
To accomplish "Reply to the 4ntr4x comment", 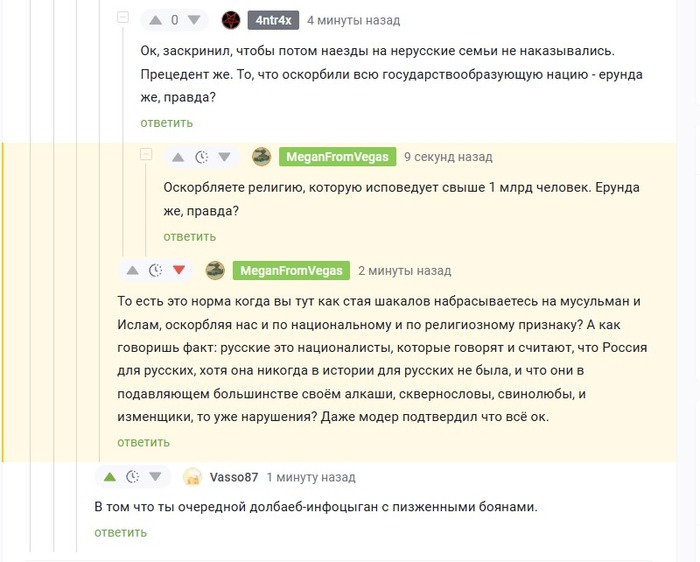I will (x=166, y=122).
